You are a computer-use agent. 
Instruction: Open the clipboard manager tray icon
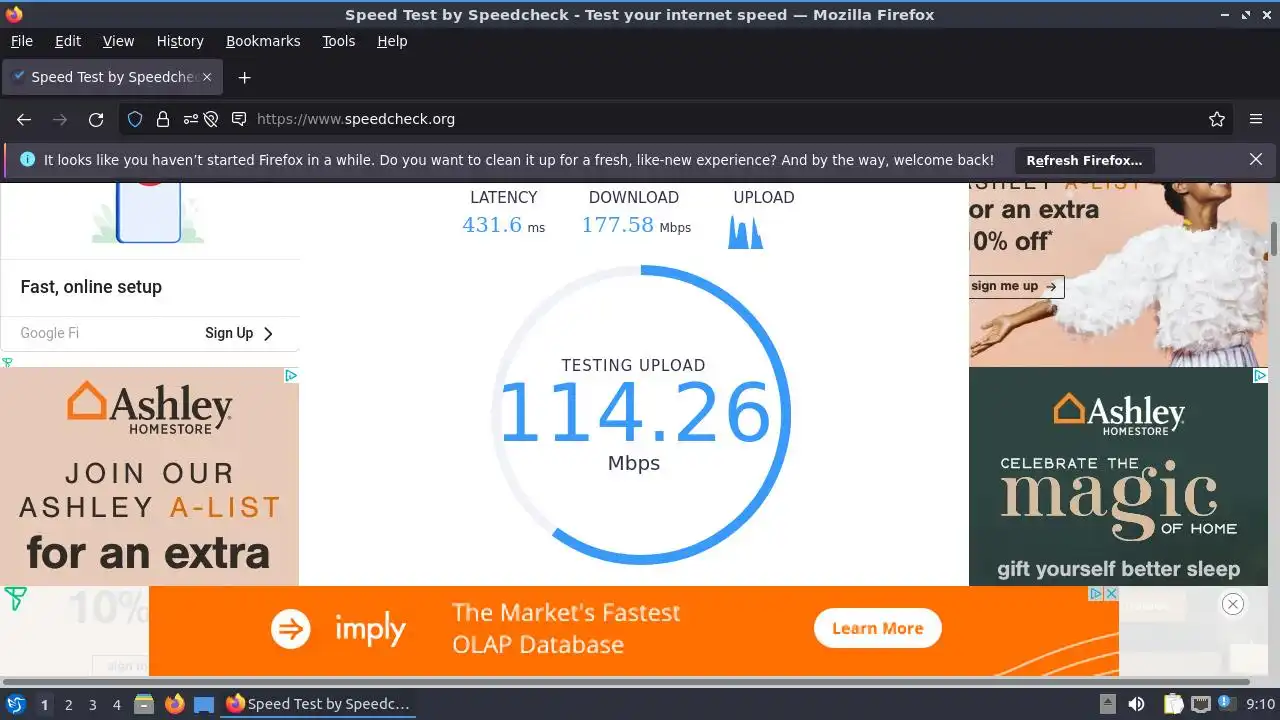pyautogui.click(x=1173, y=704)
